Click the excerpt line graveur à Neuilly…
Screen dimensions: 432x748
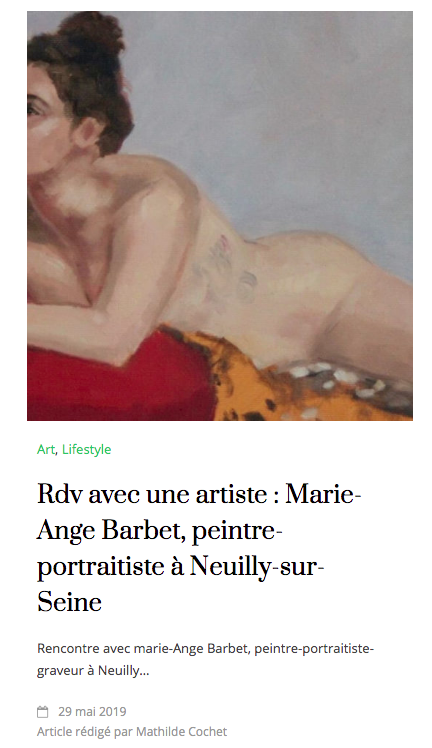tap(93, 671)
